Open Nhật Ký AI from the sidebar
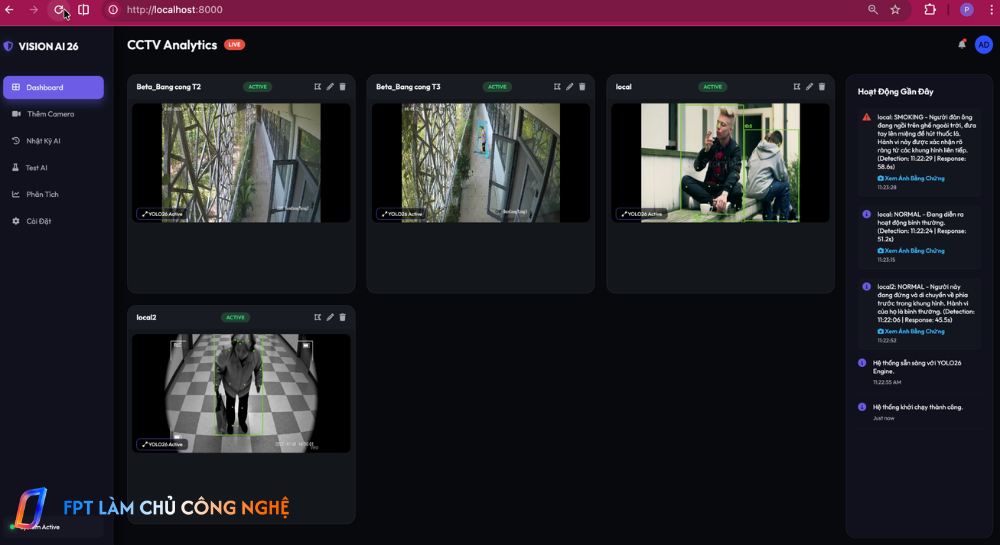The height and width of the screenshot is (545, 1000). [43, 141]
